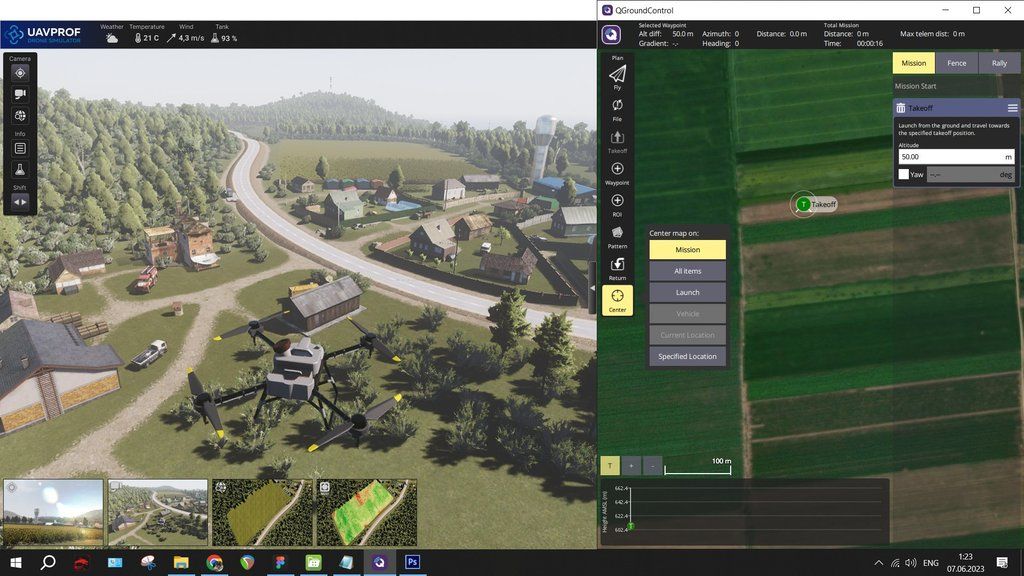This screenshot has height=576, width=1024.
Task: Select the ROI tool icon
Action: pyautogui.click(x=617, y=201)
